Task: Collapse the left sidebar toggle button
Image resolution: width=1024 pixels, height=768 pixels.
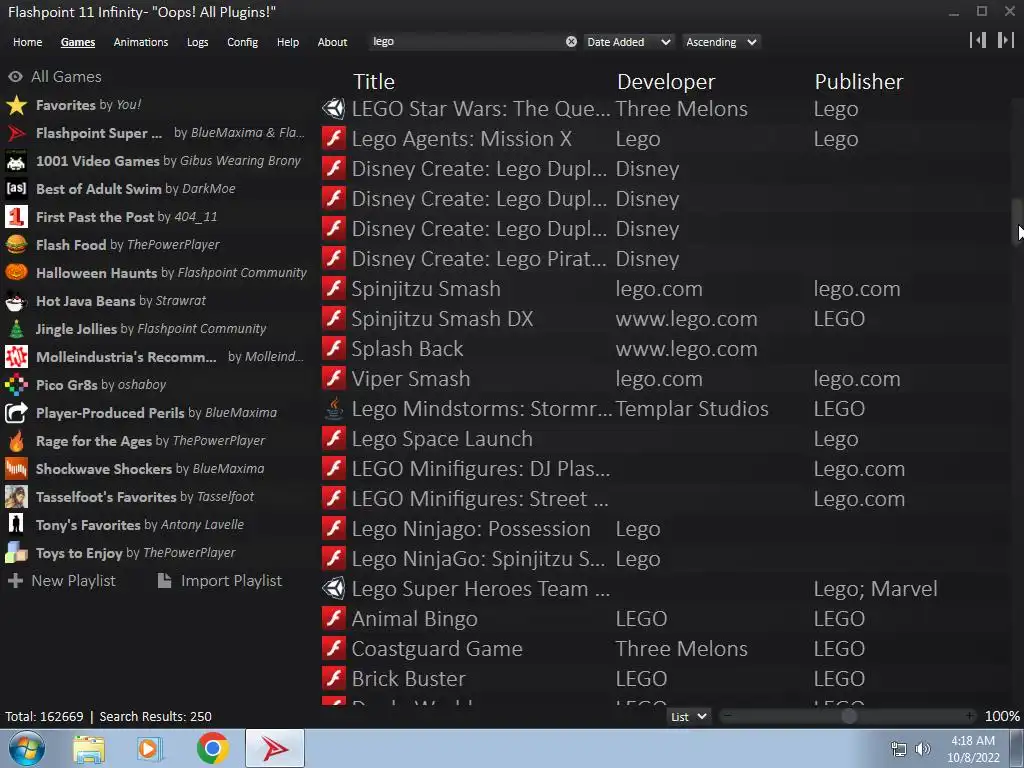Action: click(x=978, y=40)
